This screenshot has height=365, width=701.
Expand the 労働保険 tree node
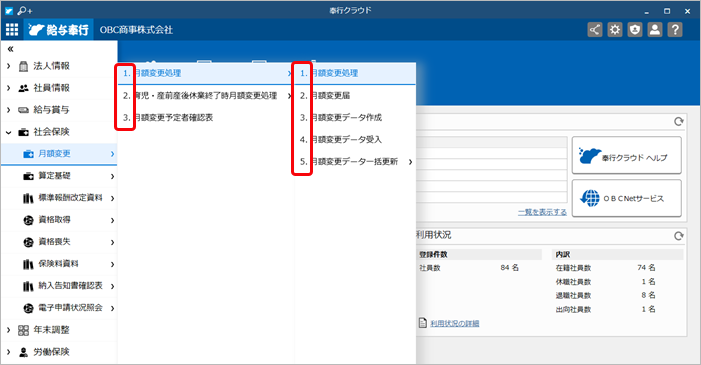click(8, 352)
